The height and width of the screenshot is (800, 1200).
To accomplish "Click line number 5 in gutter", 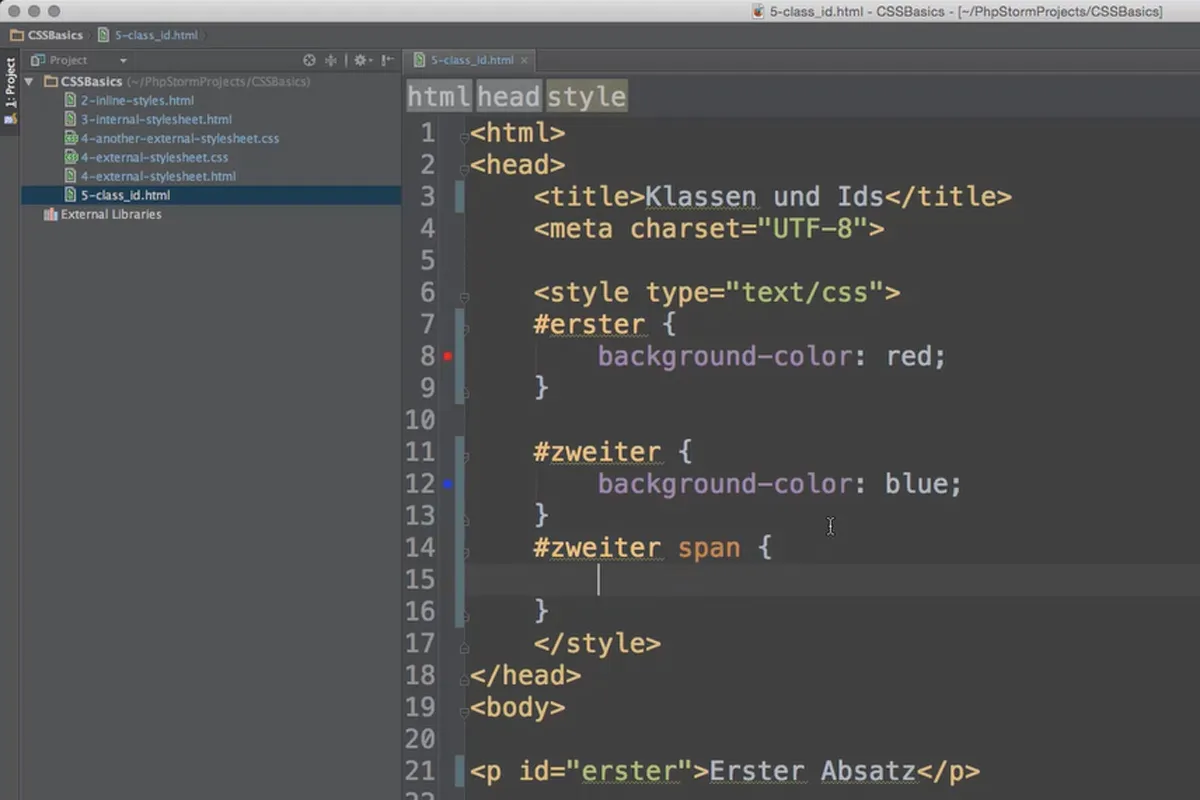I will coord(428,260).
